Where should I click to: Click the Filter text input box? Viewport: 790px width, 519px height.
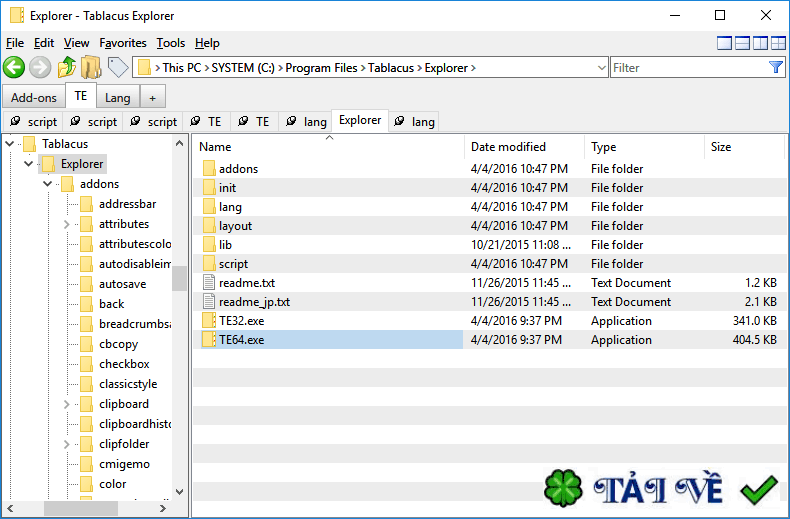click(x=688, y=68)
